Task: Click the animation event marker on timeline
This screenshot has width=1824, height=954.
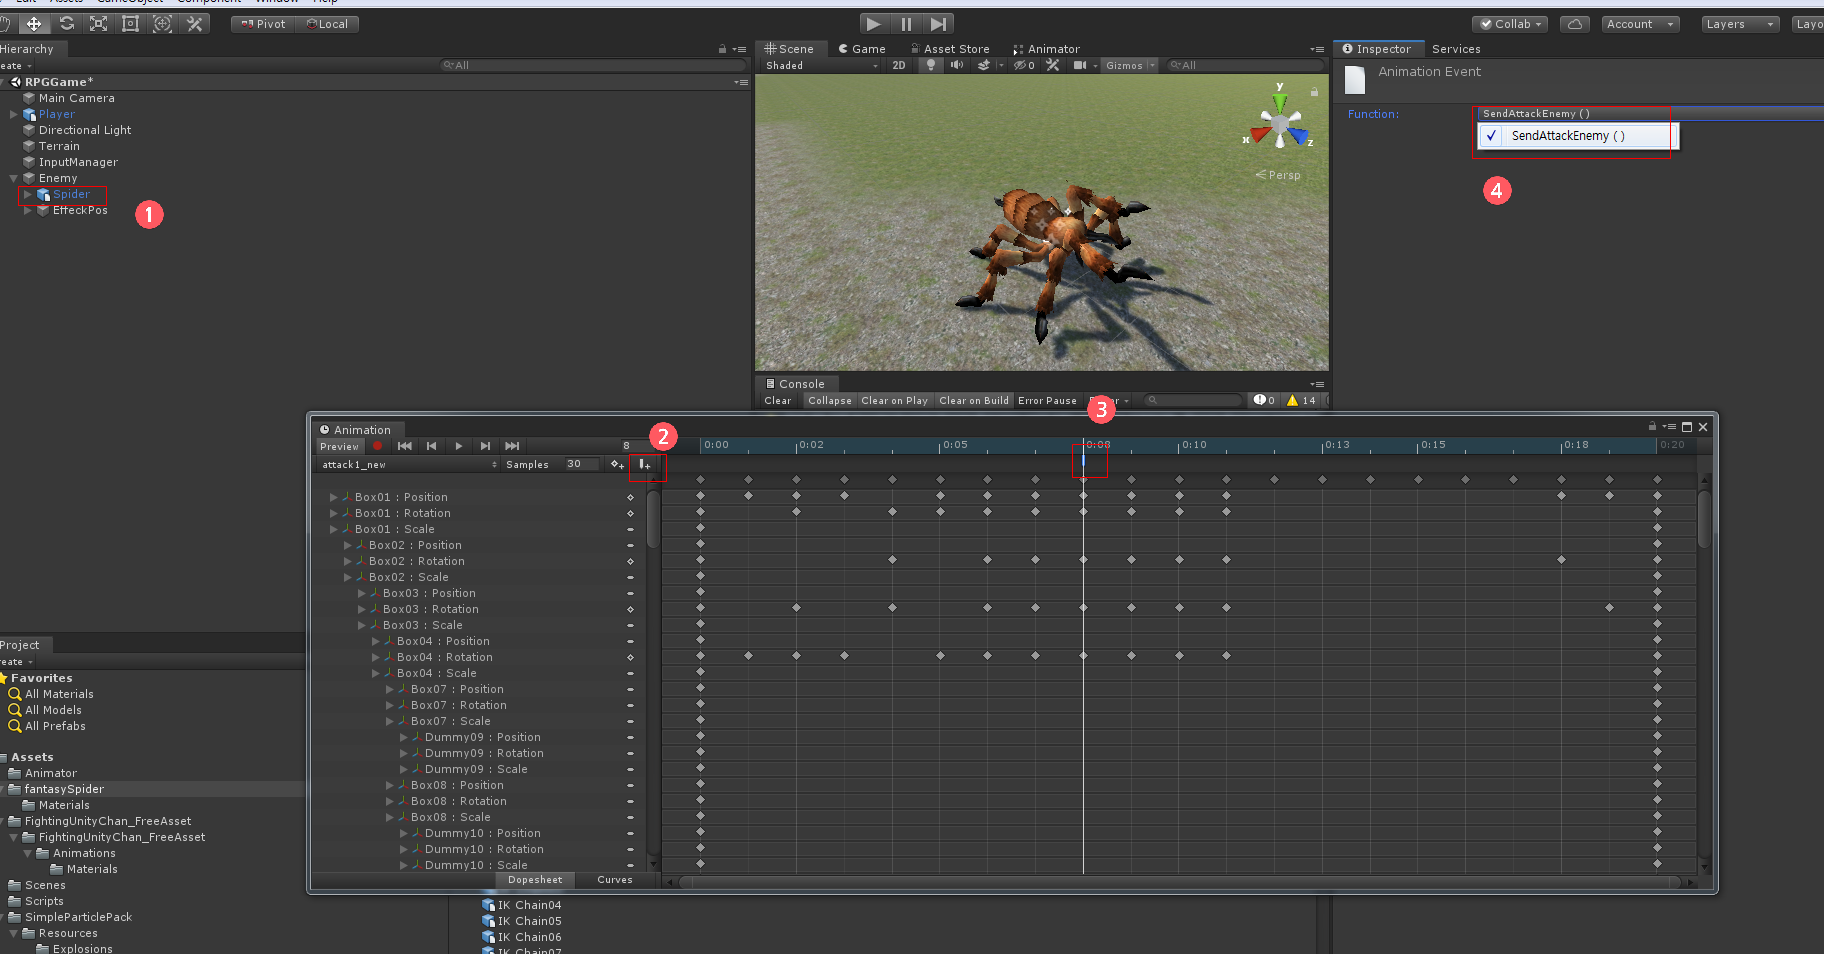Action: tap(1083, 460)
